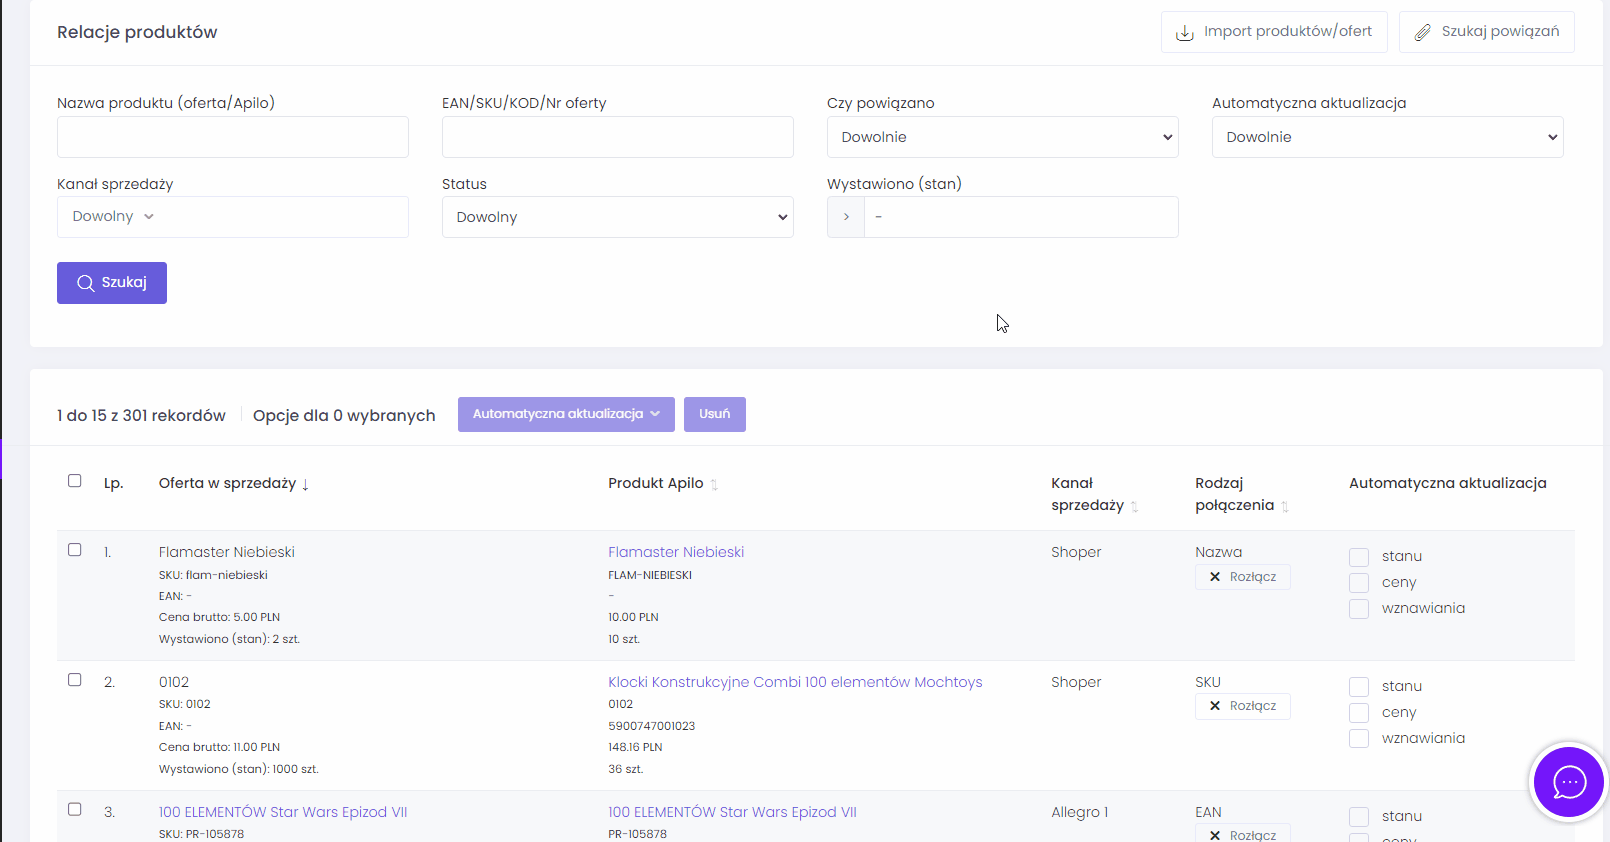Viewport: 1610px width, 842px height.
Task: Click the purple Szukaj search button
Action: [112, 283]
